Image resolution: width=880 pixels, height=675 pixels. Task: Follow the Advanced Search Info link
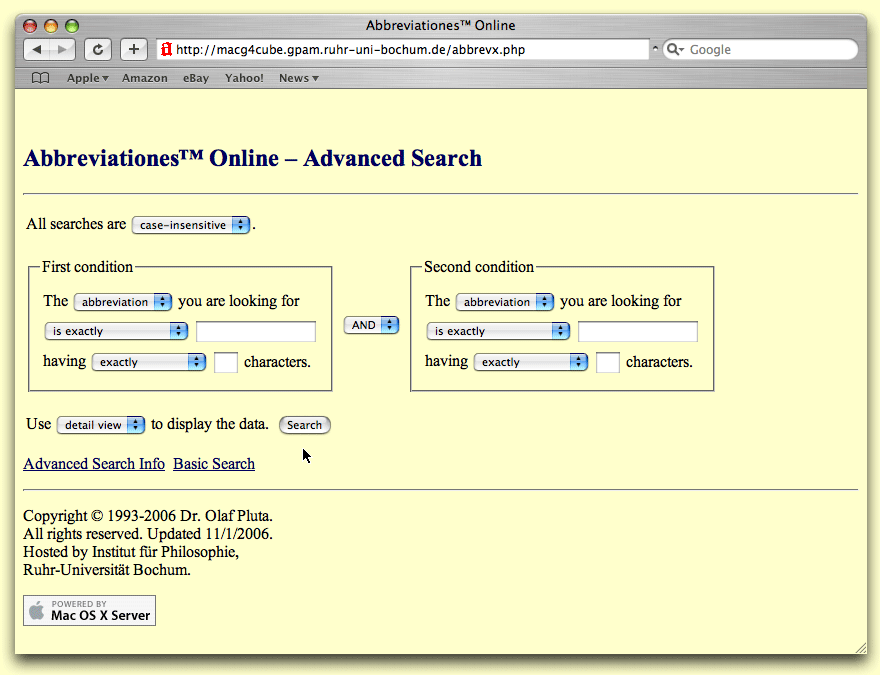(94, 464)
